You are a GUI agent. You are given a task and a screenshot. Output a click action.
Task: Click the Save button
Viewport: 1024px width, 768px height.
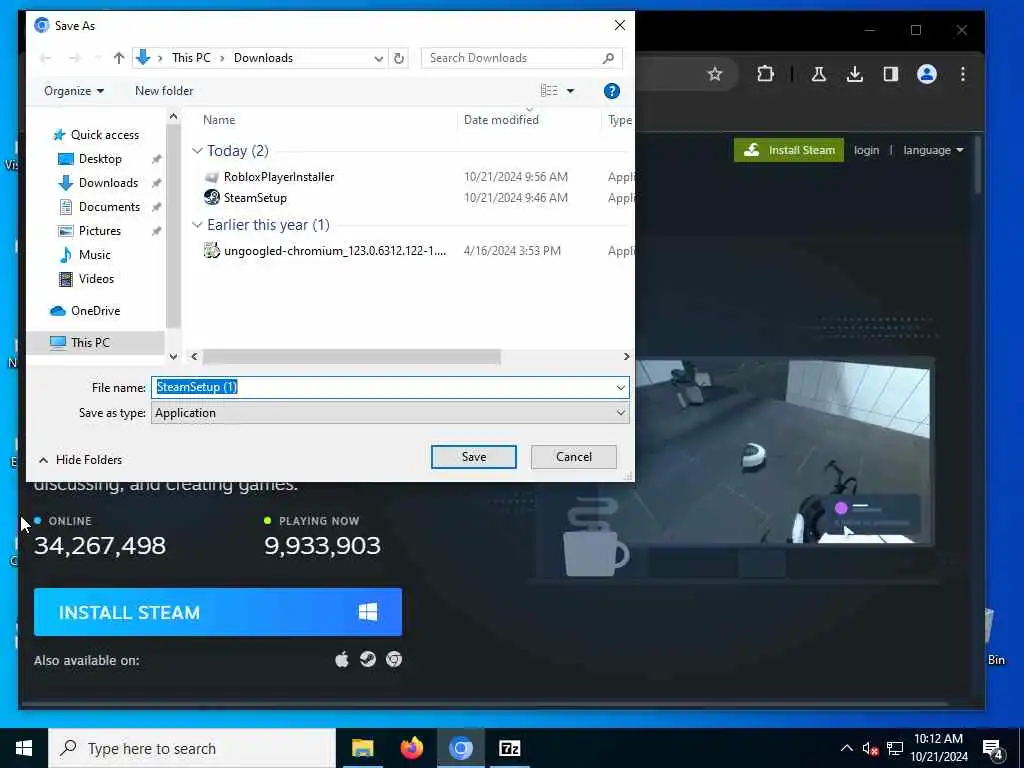click(x=473, y=457)
